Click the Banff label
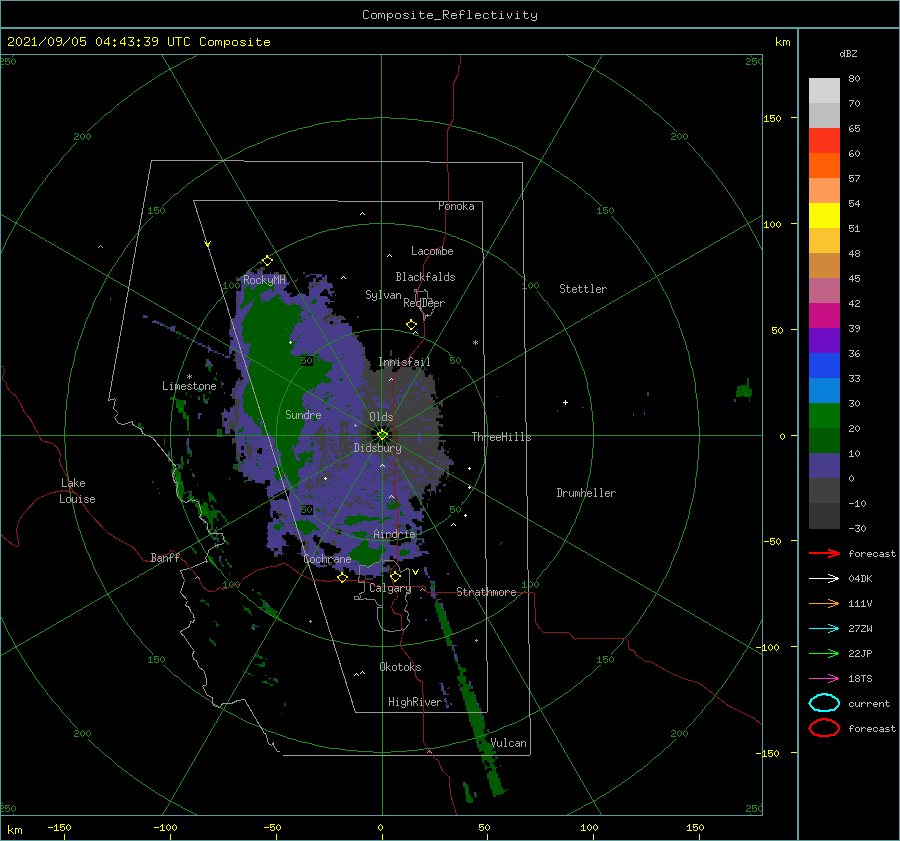 point(165,557)
